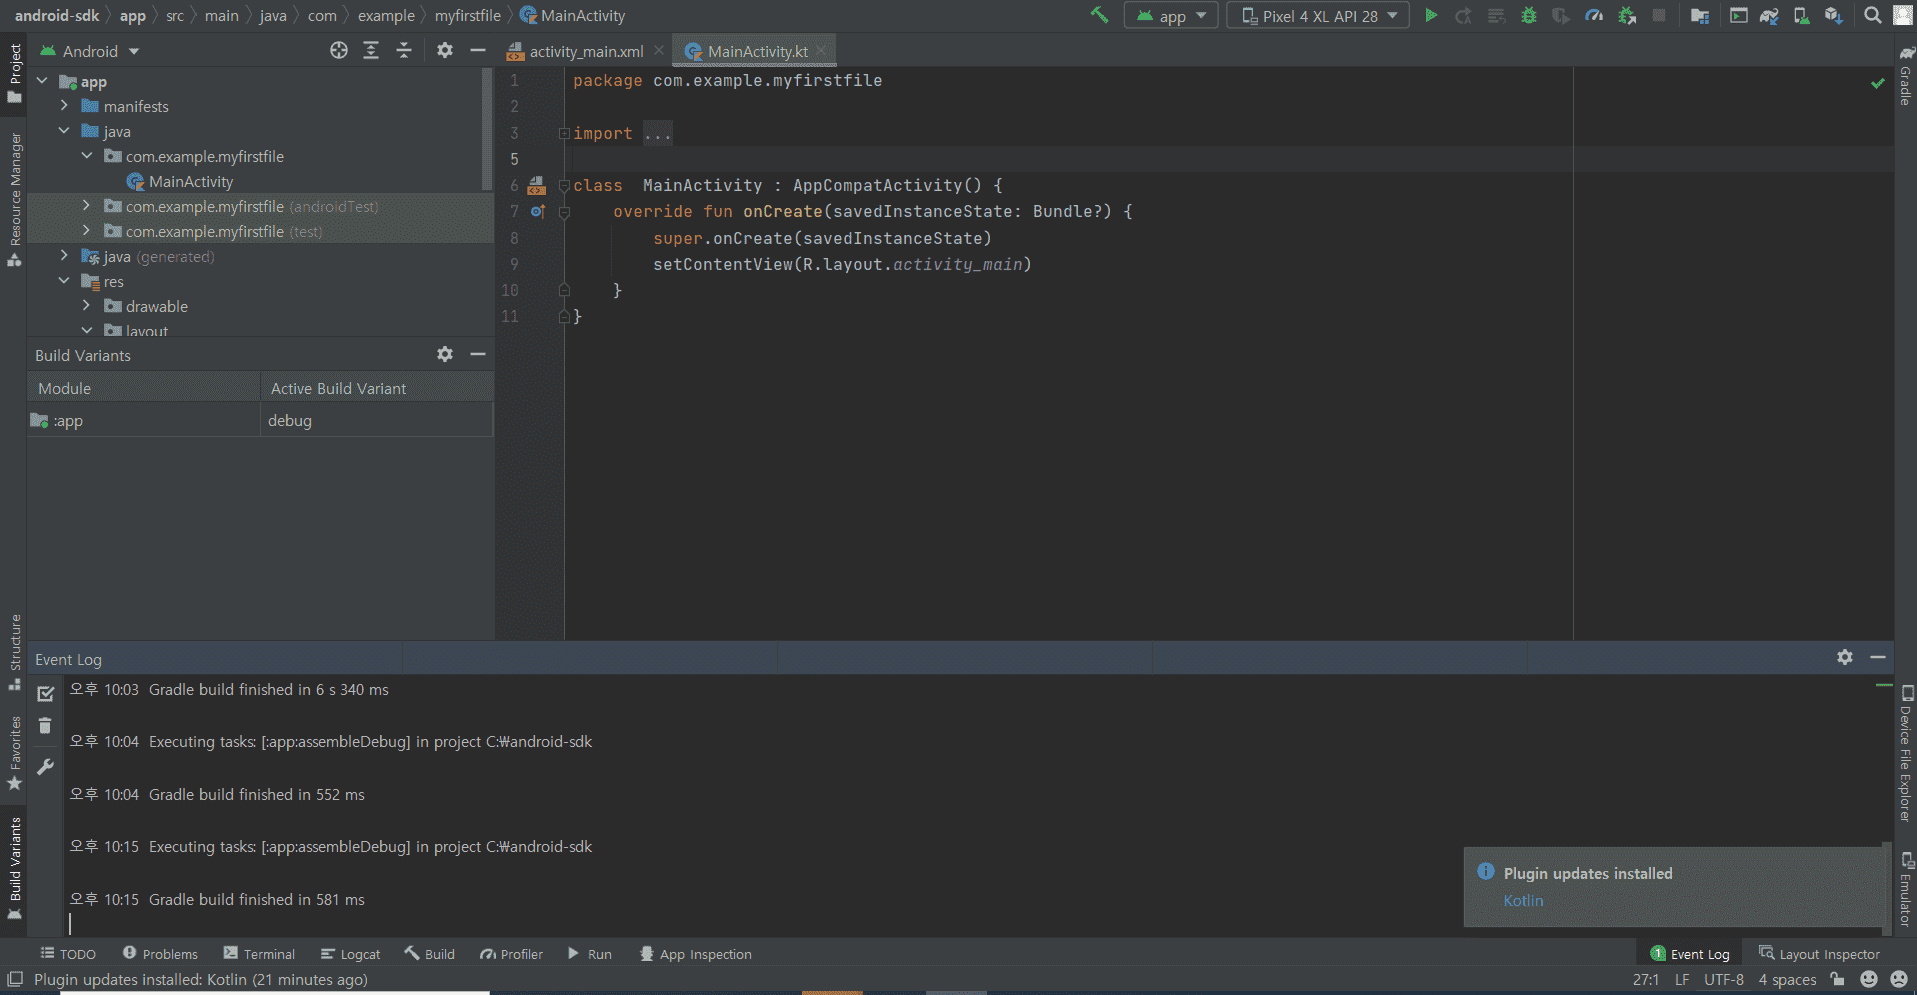
Task: Open the Profile app gauge icon
Action: point(1594,16)
